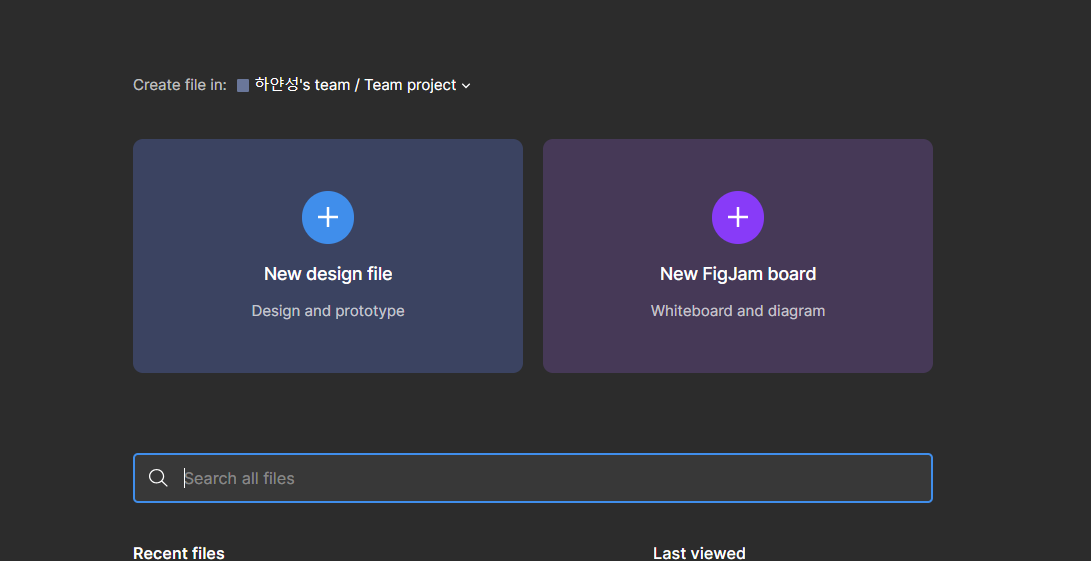Click the 'Design and prototype' text
Image resolution: width=1091 pixels, height=561 pixels.
click(328, 310)
